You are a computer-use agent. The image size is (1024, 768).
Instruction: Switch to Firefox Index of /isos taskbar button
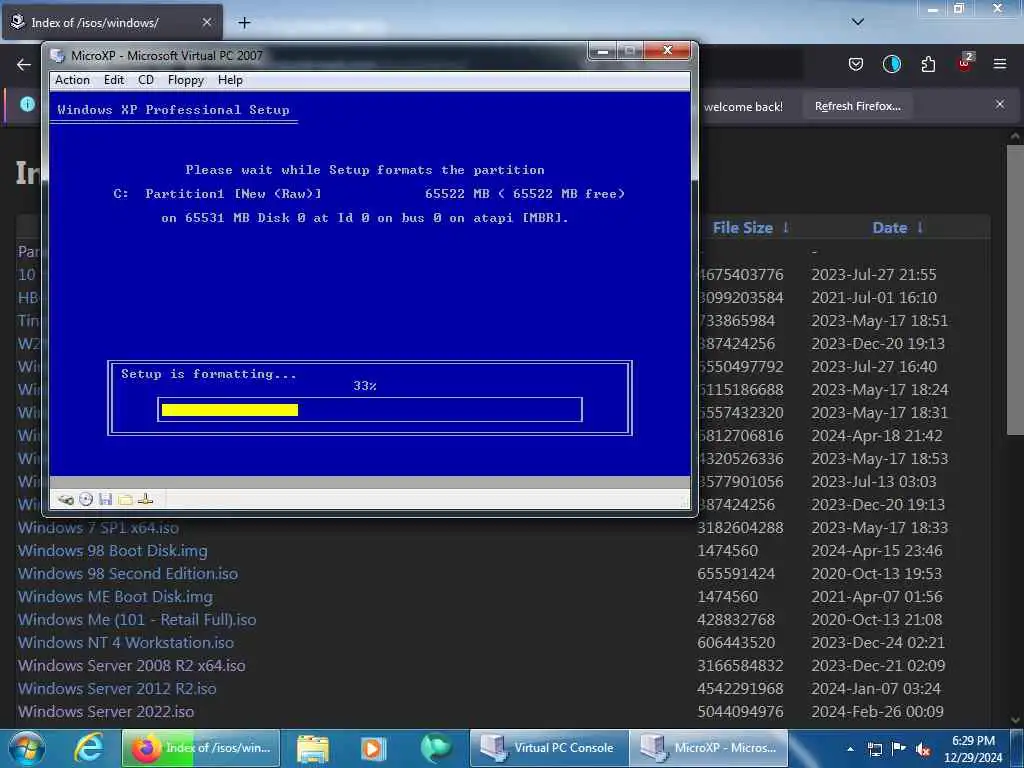(200, 748)
